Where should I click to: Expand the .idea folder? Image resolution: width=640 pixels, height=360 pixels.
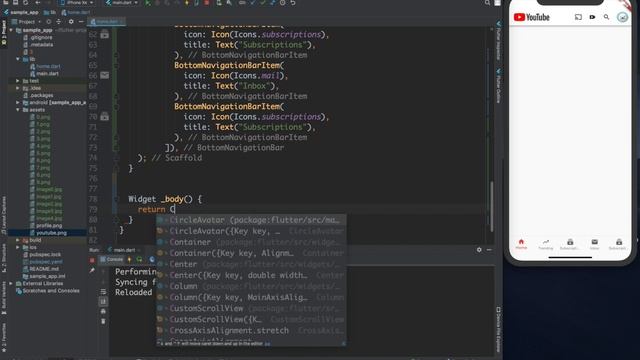18,88
